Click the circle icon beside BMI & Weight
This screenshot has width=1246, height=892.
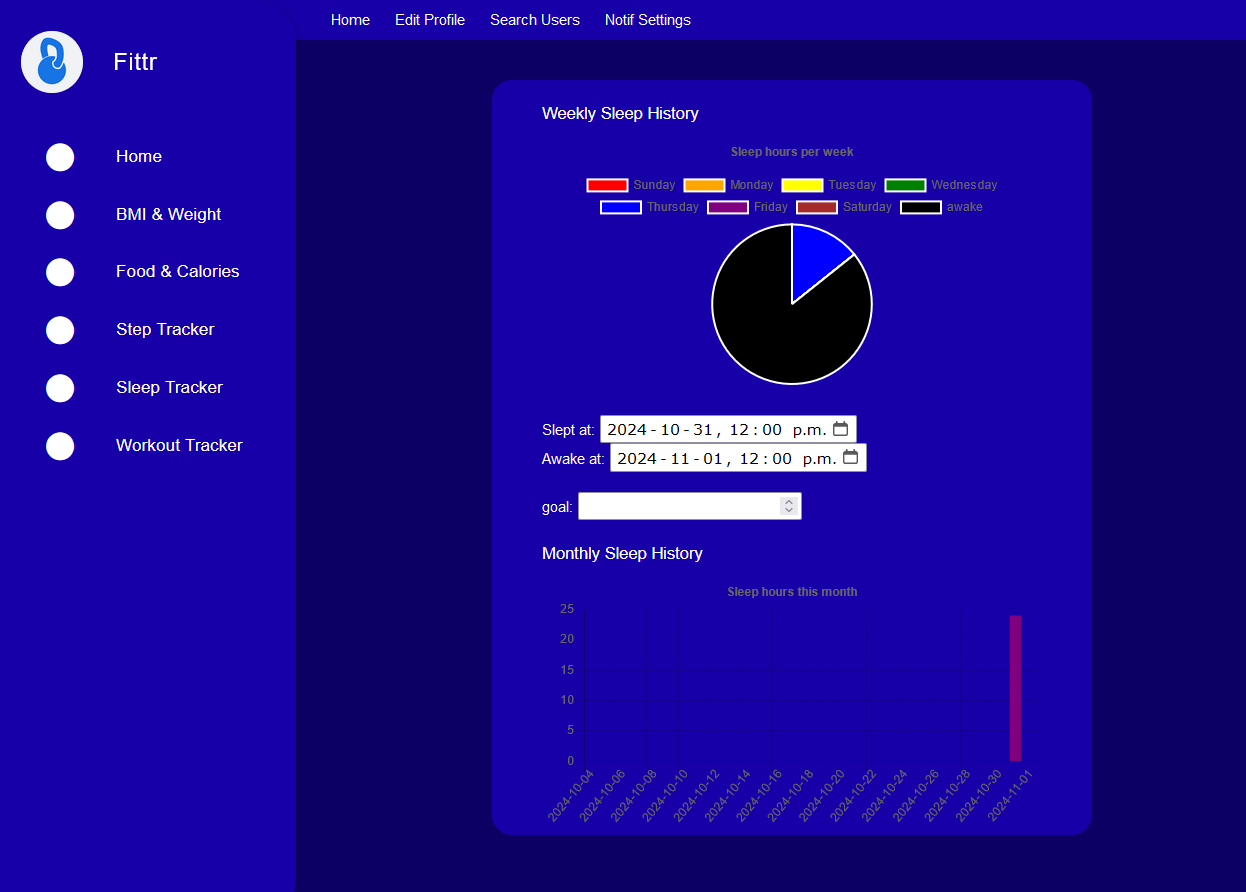(60, 215)
